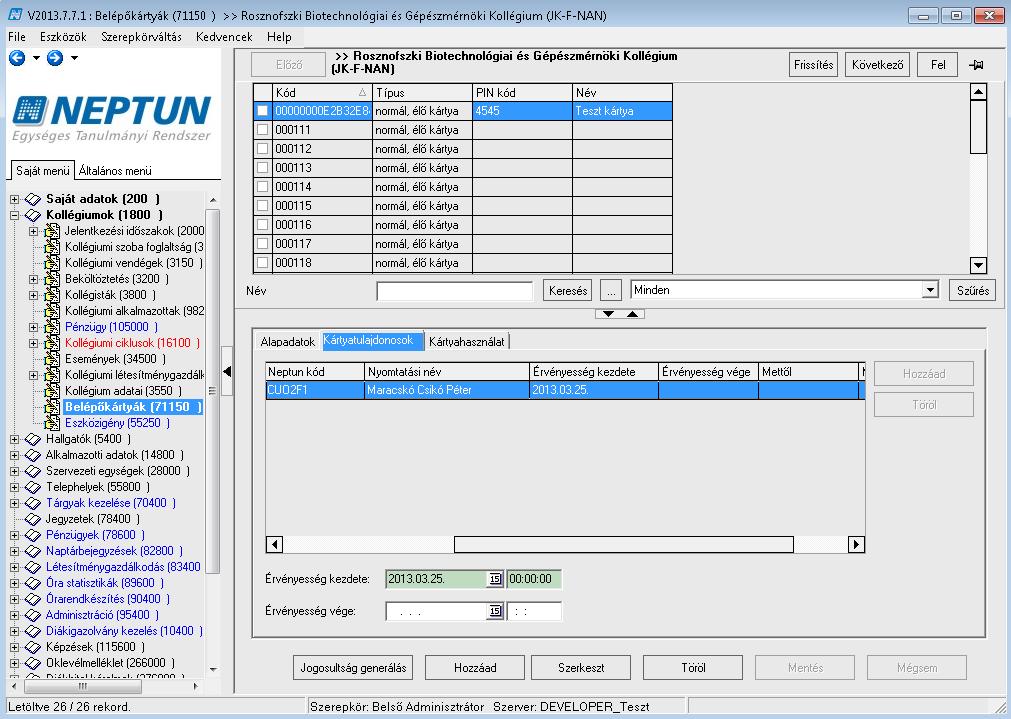The width and height of the screenshot is (1011, 719).
Task: Click the Keresés button
Action: tap(568, 291)
